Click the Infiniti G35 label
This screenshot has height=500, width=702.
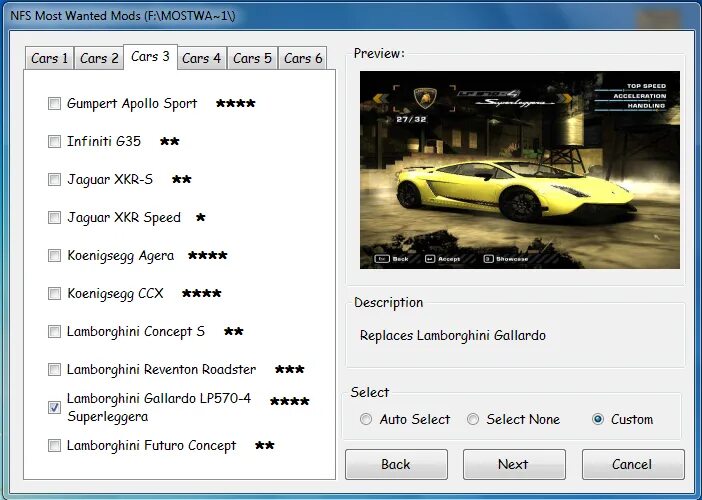pos(104,141)
